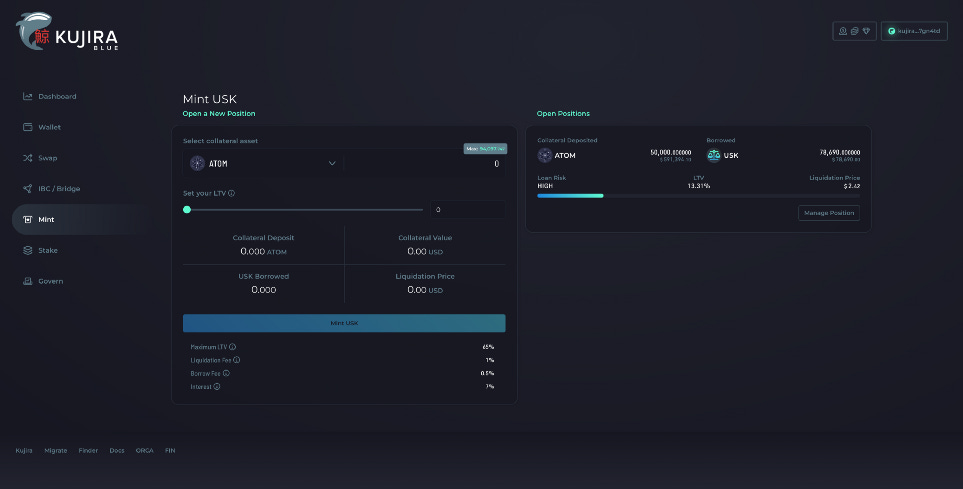
Task: Click the info icon next to Liquidation Fee
Action: coord(236,360)
